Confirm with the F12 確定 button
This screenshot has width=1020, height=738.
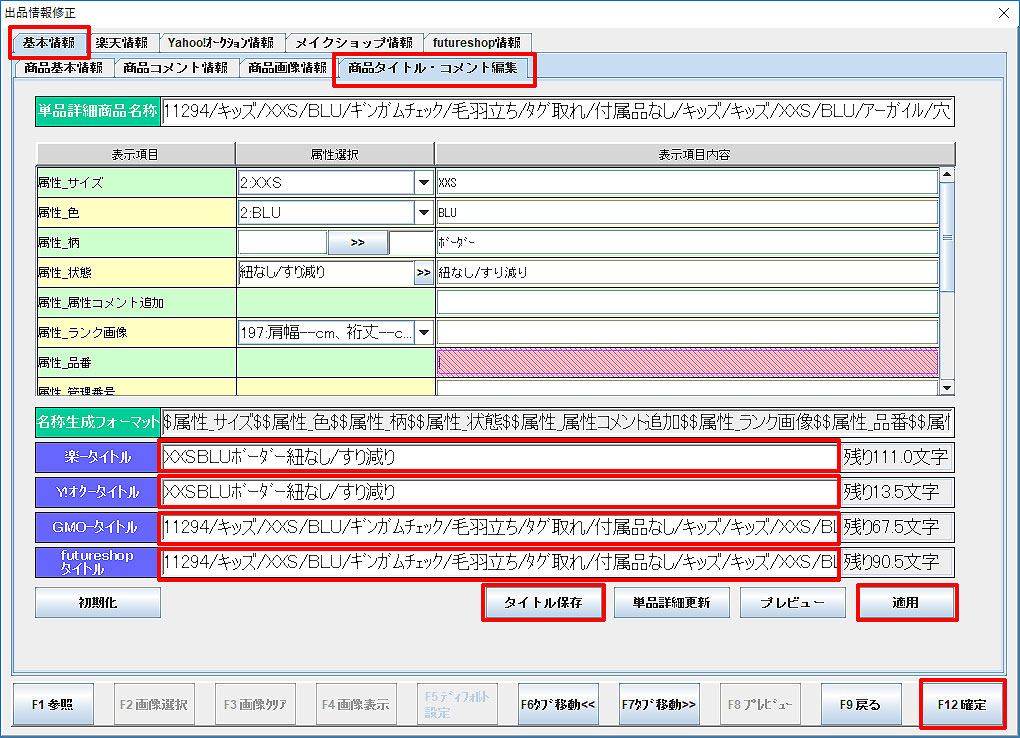click(961, 704)
